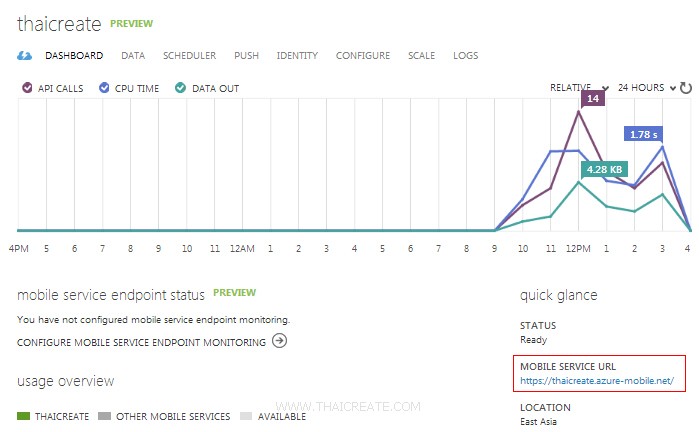699x432 pixels.
Task: Click the quick start cloud icon
Action: tap(24, 56)
